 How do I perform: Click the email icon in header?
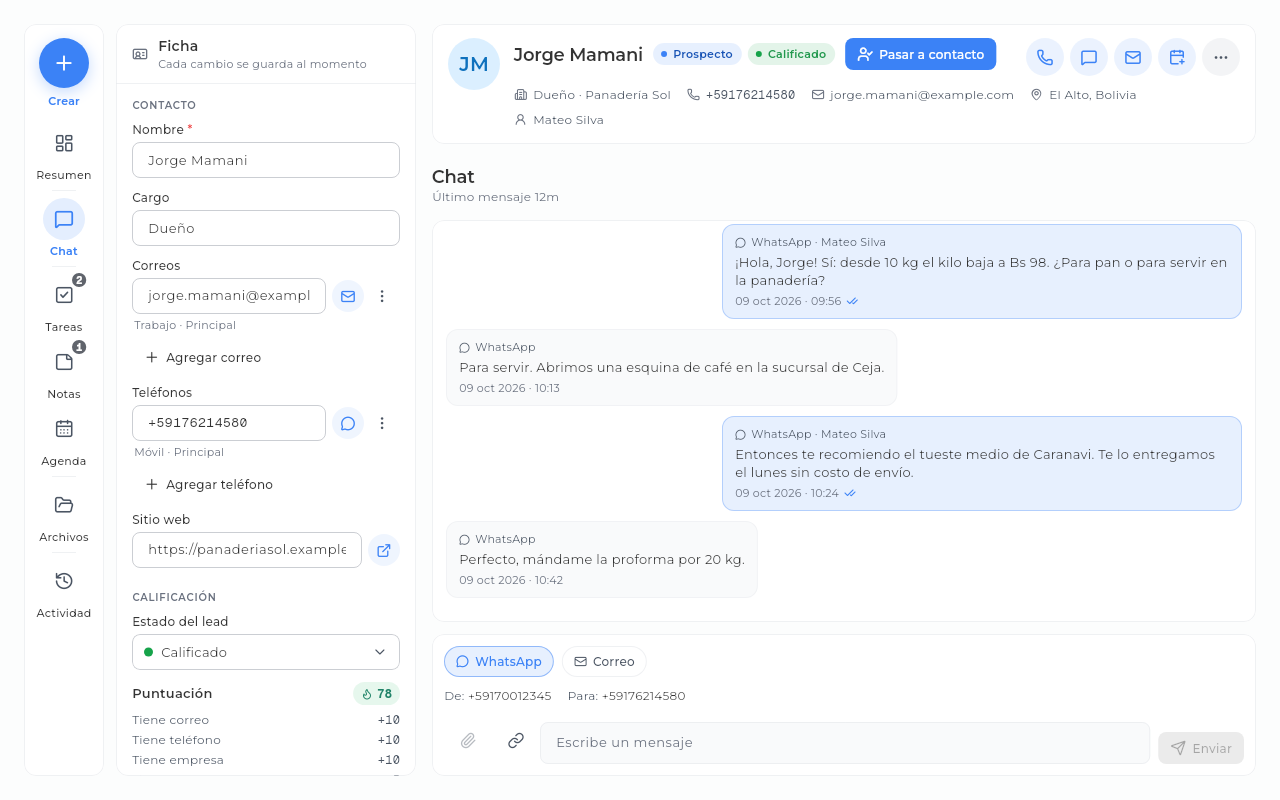pyautogui.click(x=1133, y=57)
